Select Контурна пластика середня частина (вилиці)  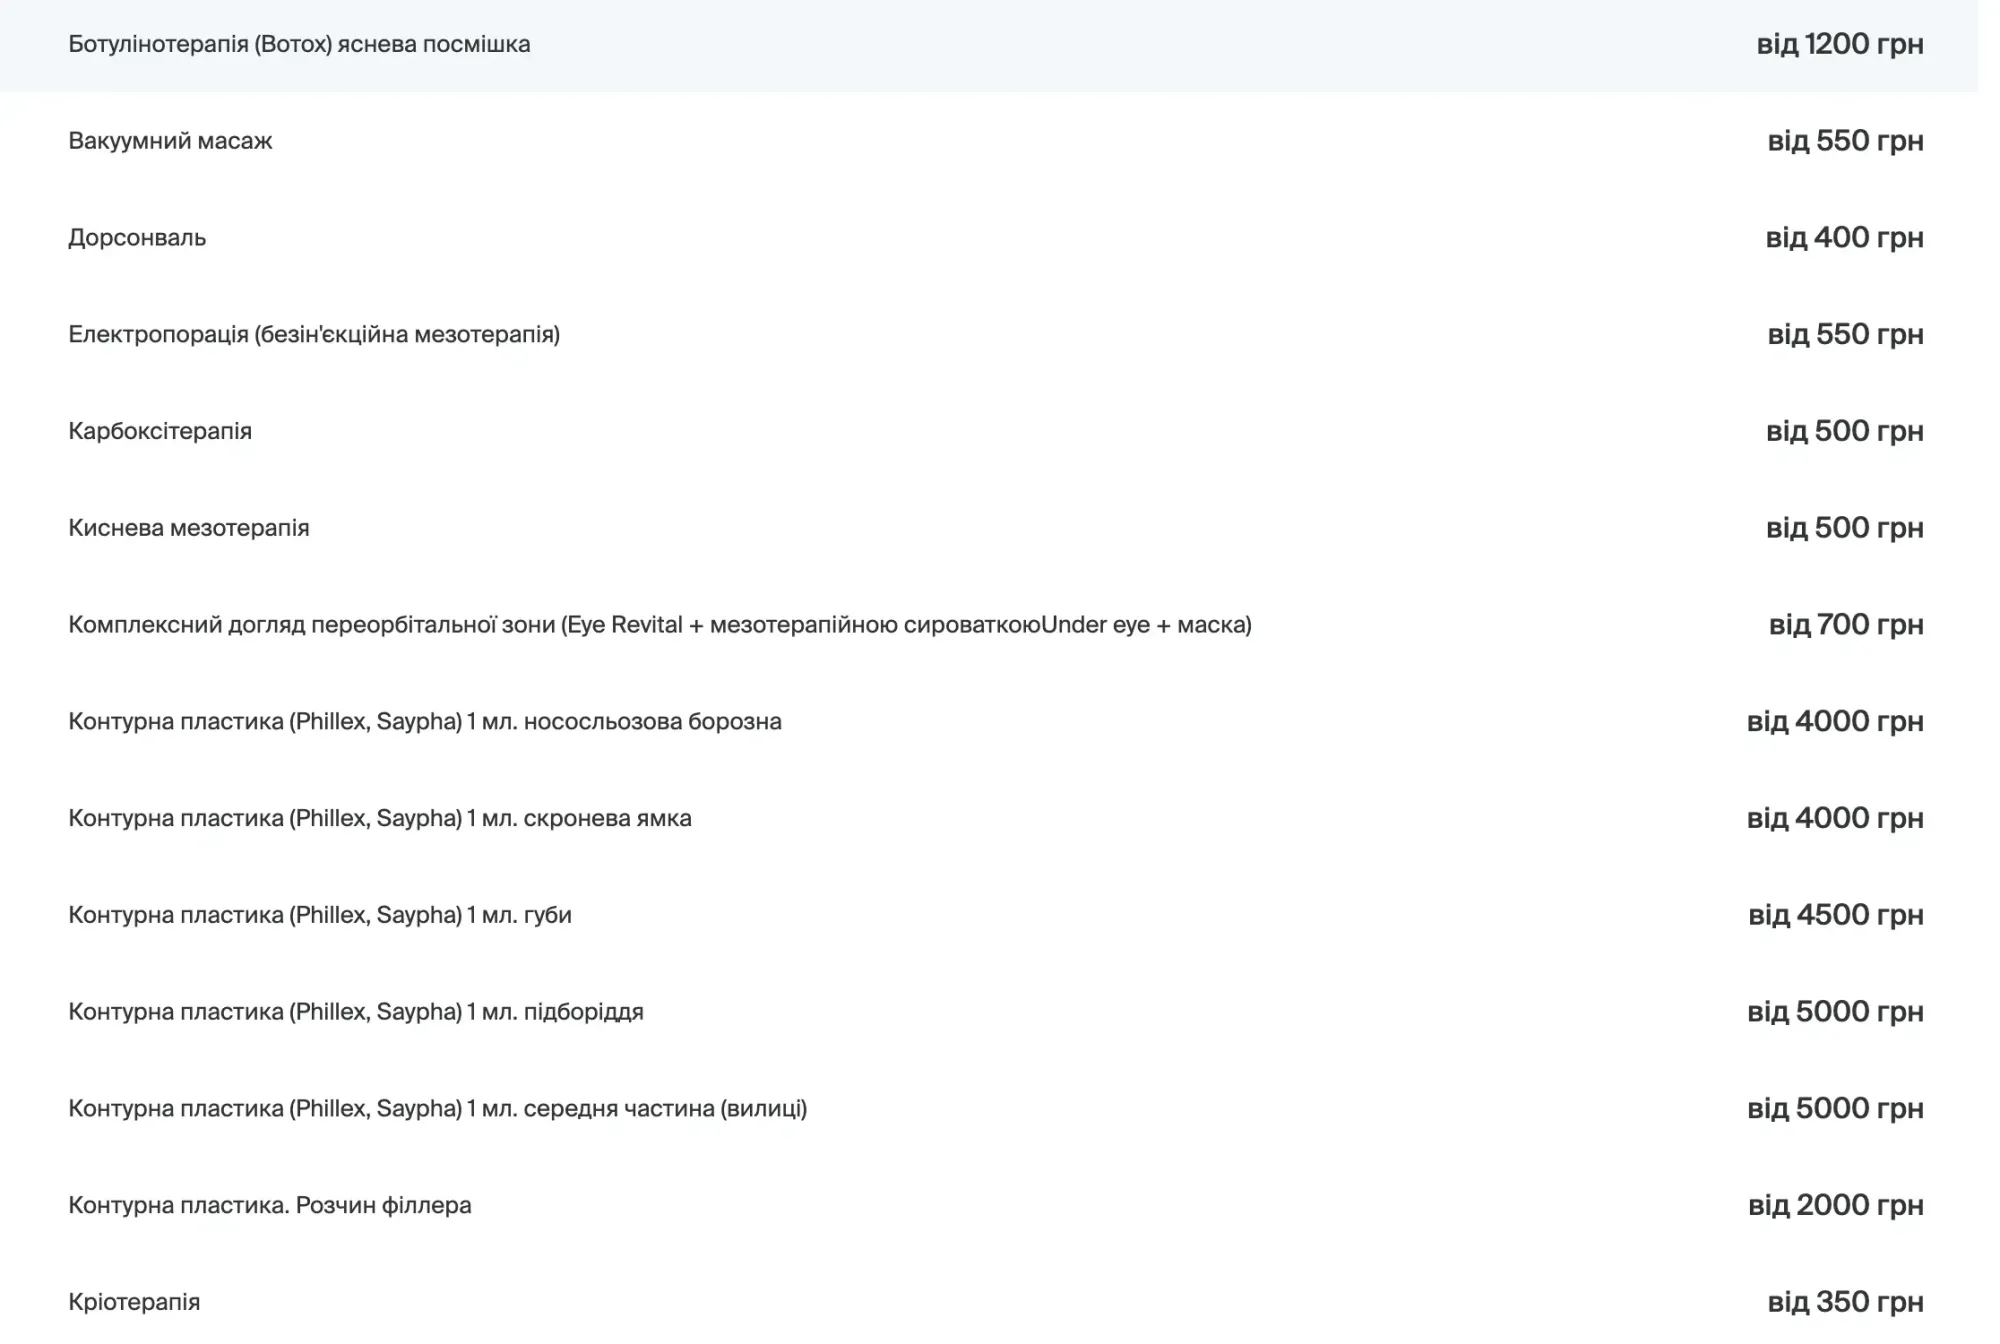(x=438, y=1108)
